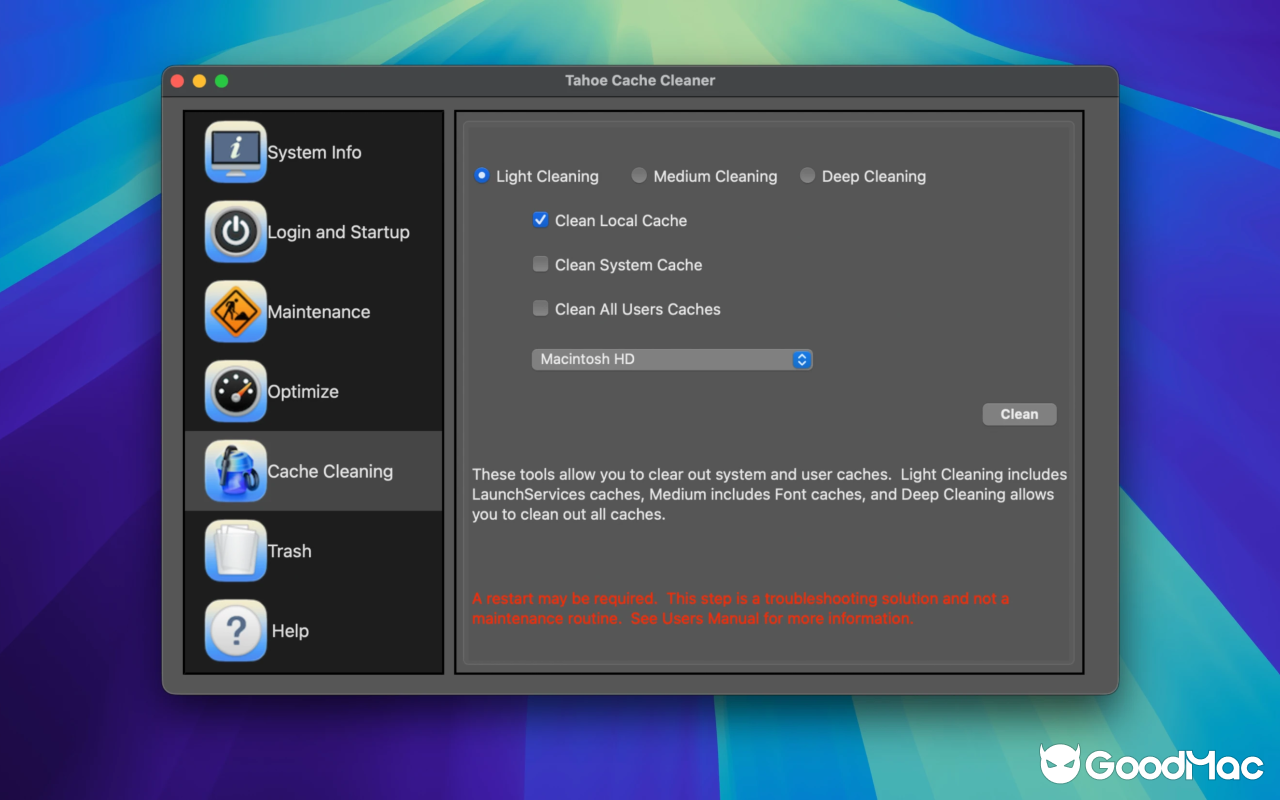The height and width of the screenshot is (800, 1280).
Task: Select Light Cleaning mode
Action: pos(481,175)
